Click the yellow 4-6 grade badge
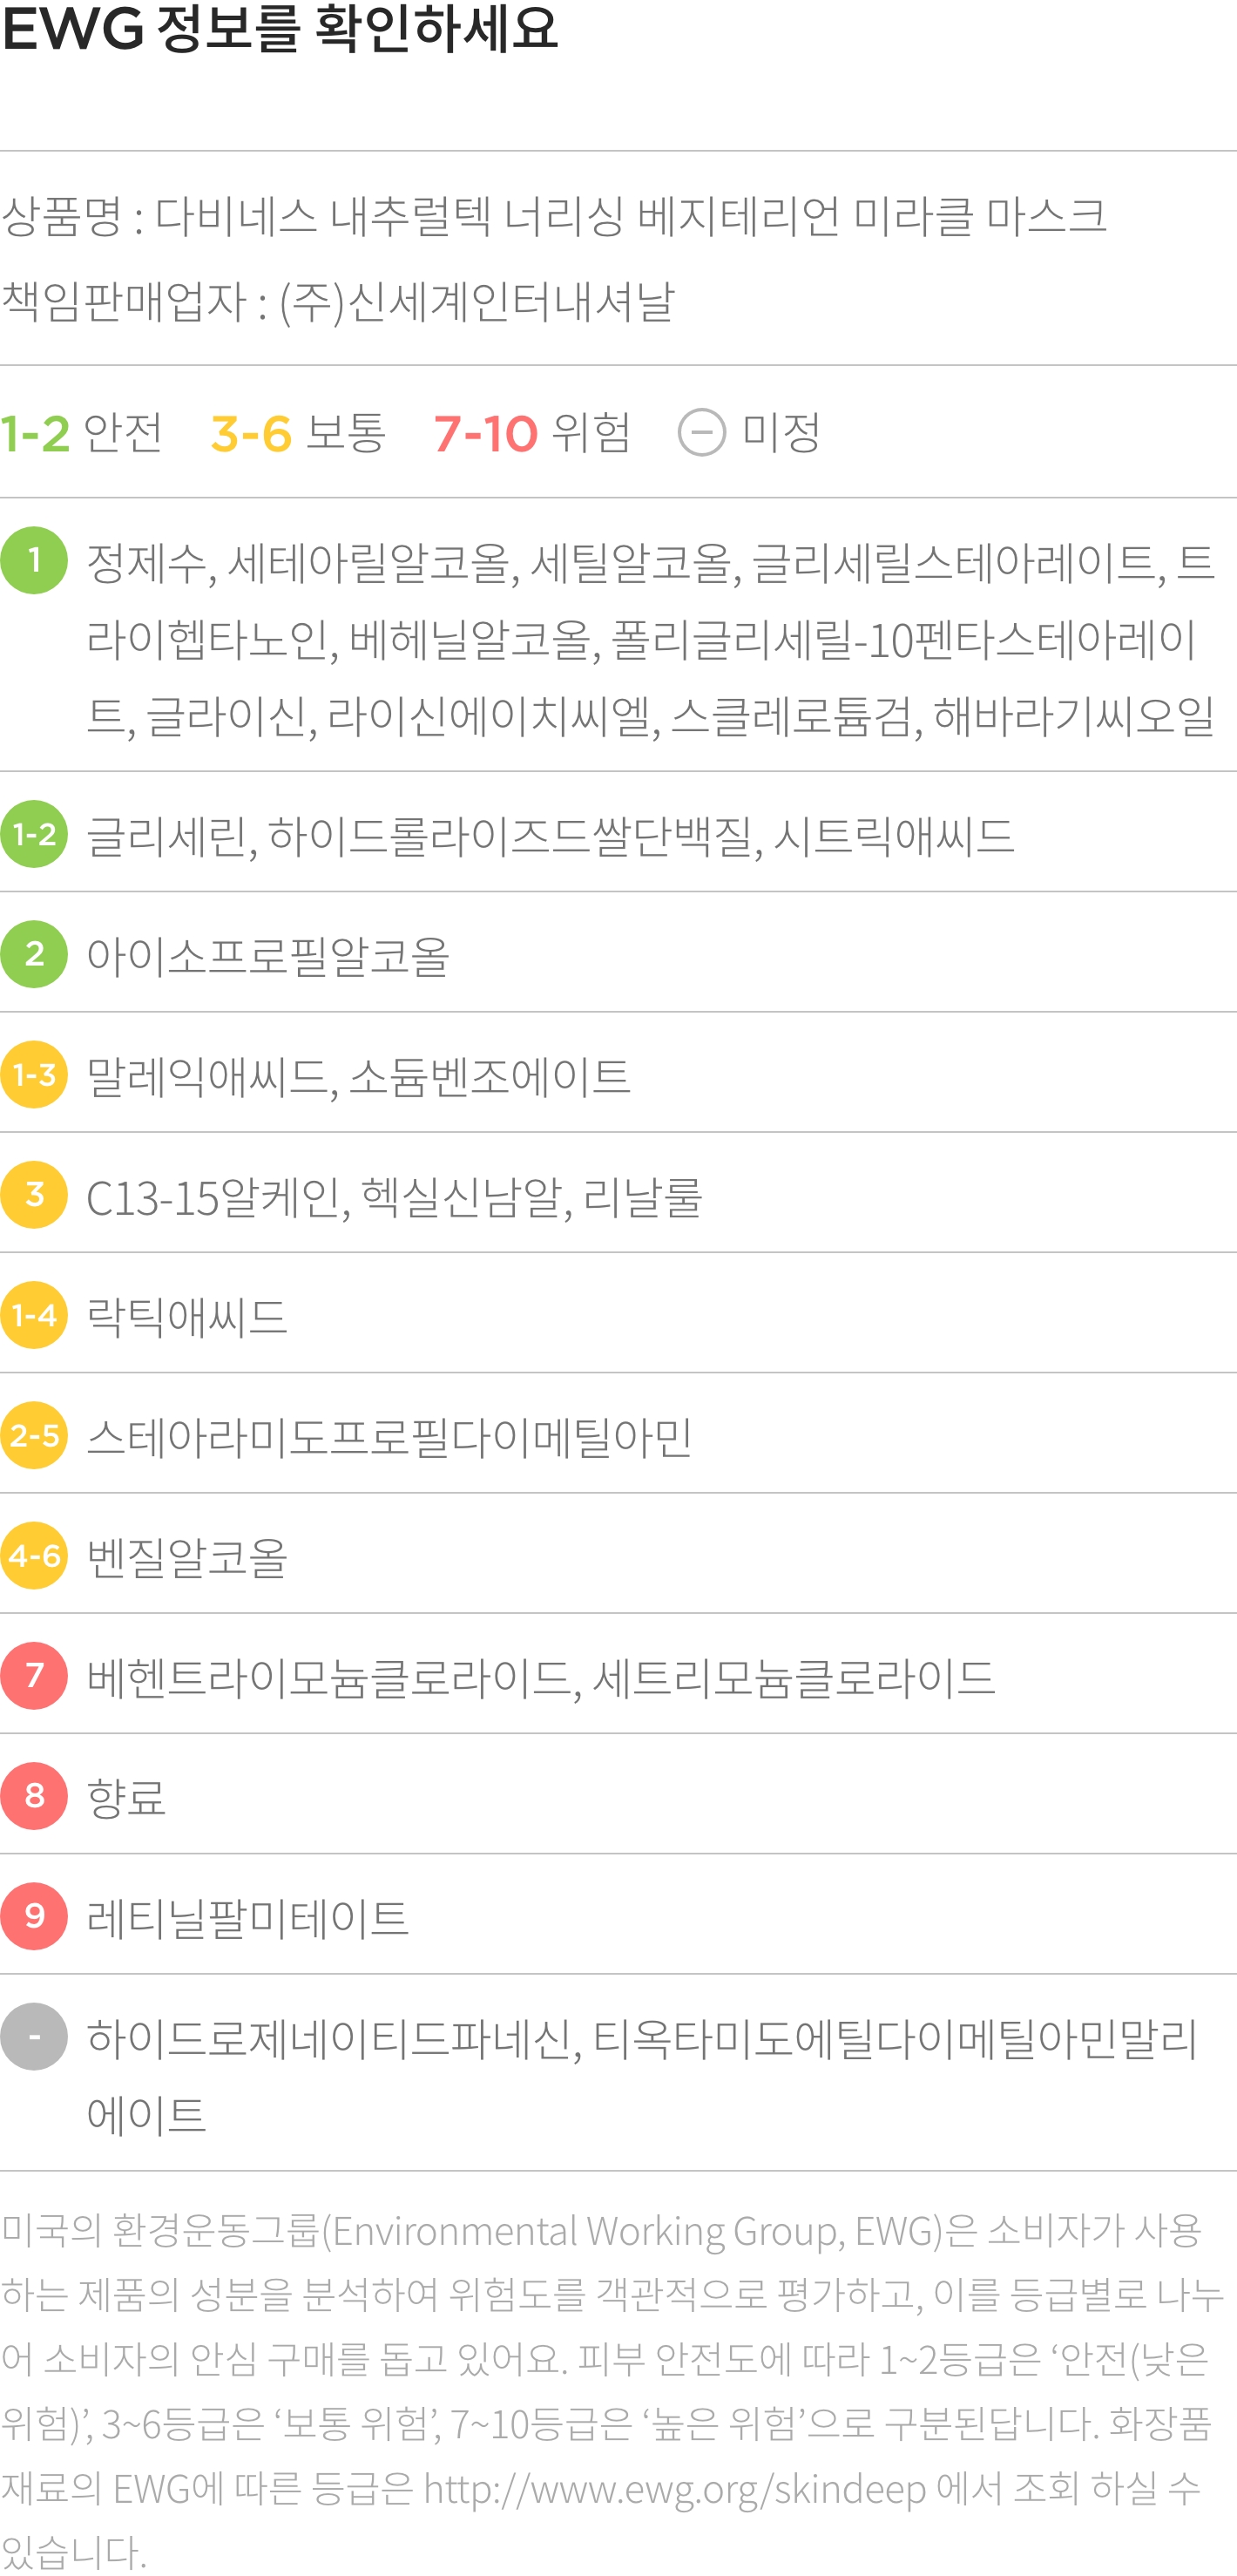Viewport: 1237px width, 2576px height. click(x=34, y=1556)
